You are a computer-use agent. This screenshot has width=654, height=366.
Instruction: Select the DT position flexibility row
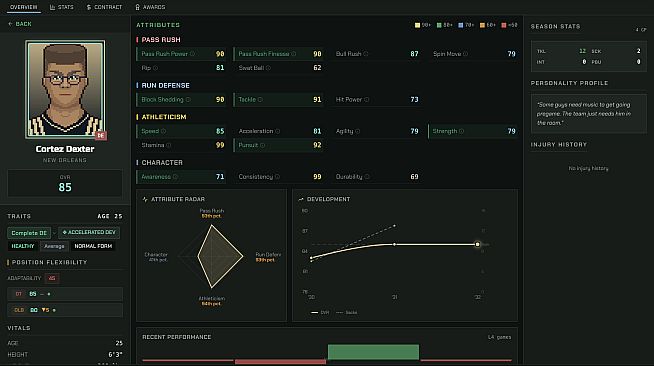[x=65, y=294]
